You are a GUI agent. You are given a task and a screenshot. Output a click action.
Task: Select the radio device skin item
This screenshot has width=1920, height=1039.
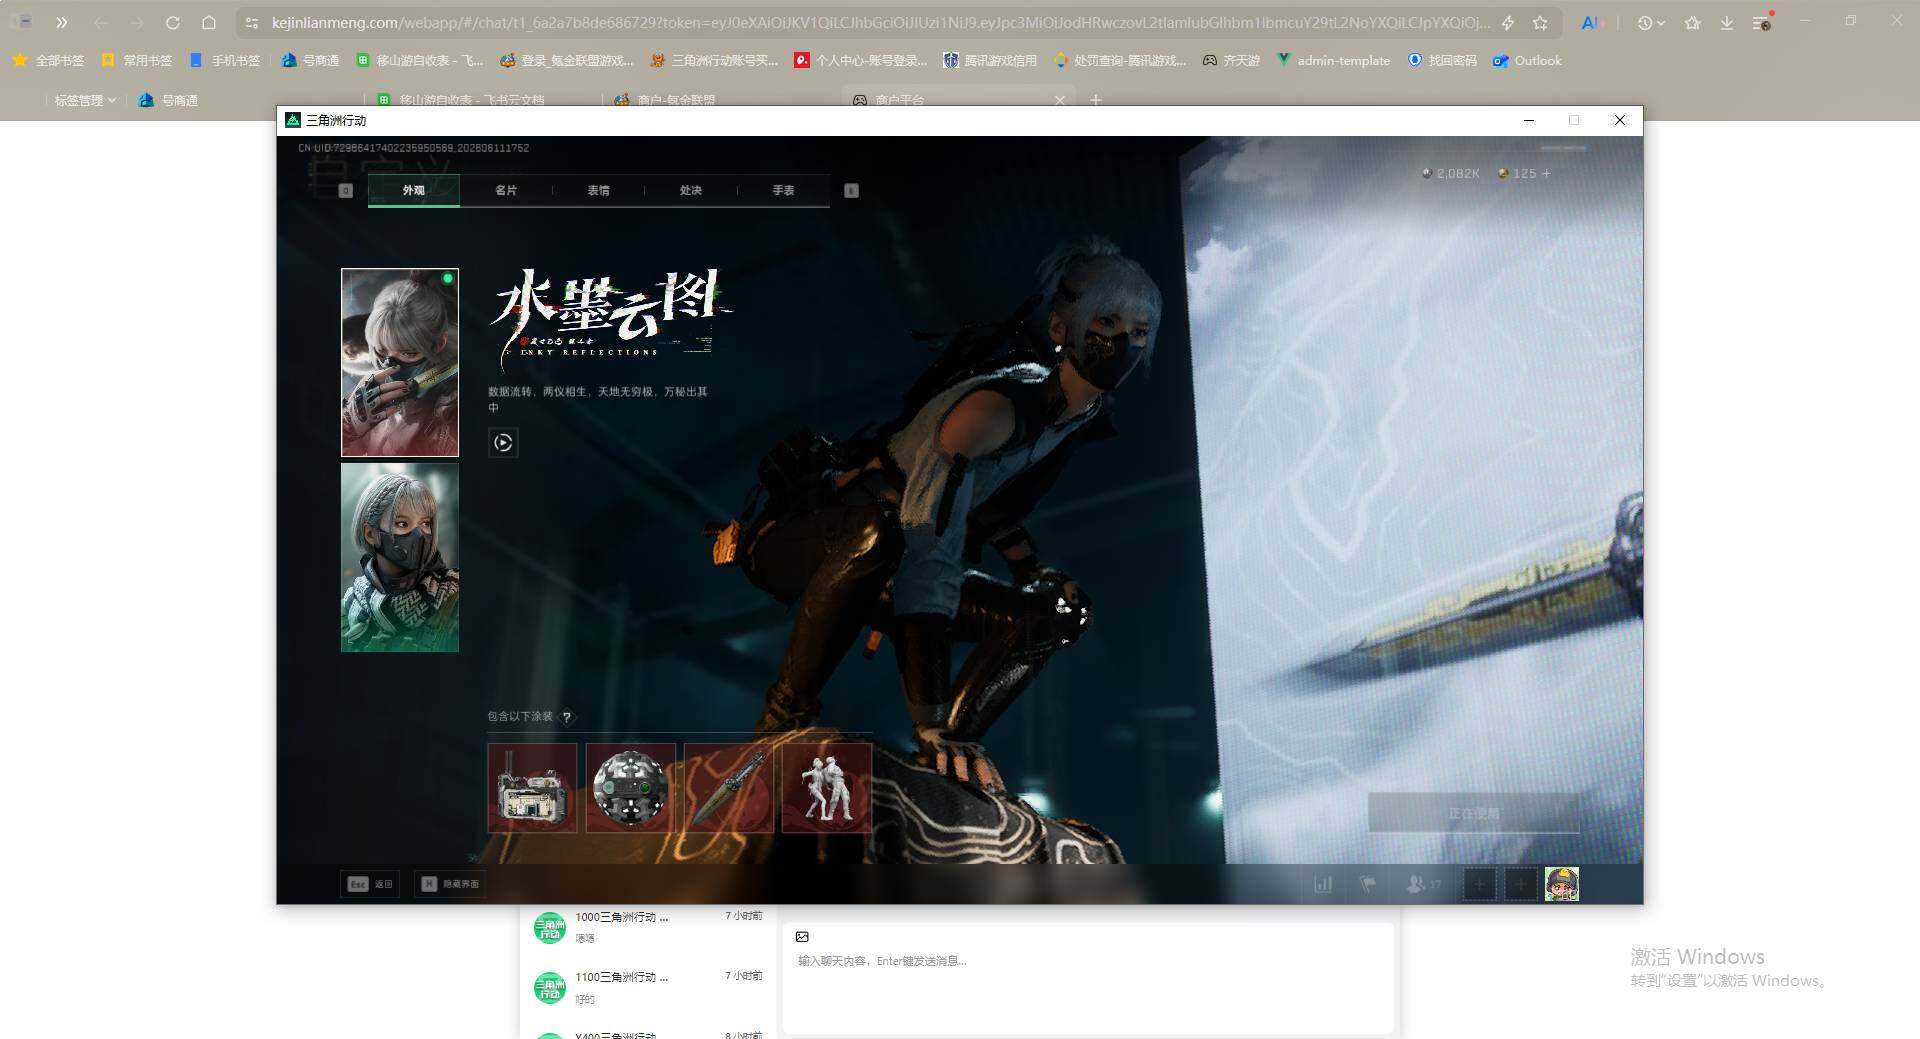click(x=532, y=788)
